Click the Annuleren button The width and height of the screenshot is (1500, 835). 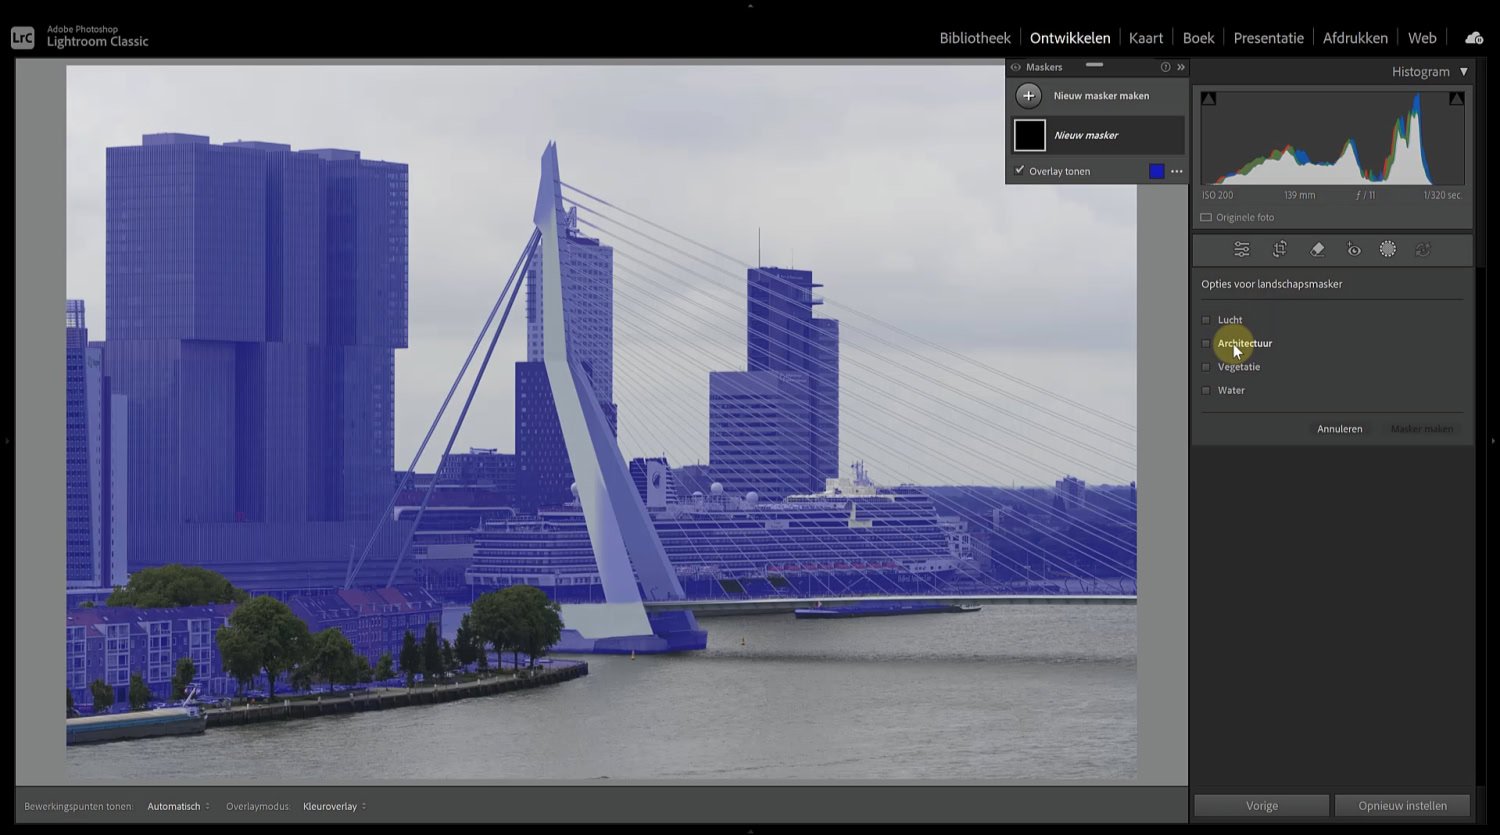click(x=1339, y=429)
